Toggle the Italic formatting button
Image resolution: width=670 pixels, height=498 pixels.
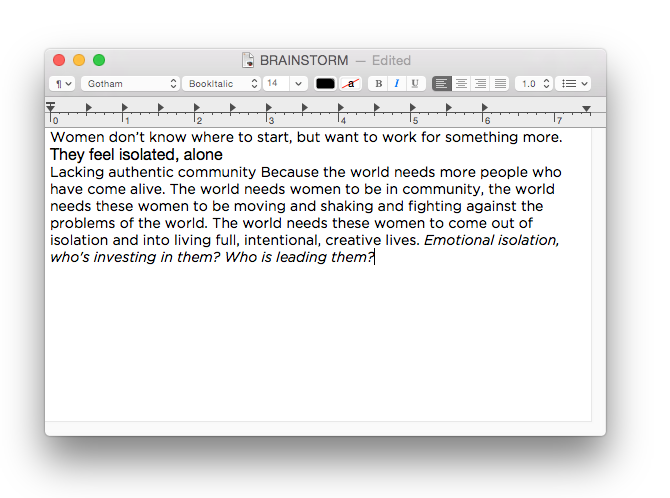point(396,84)
